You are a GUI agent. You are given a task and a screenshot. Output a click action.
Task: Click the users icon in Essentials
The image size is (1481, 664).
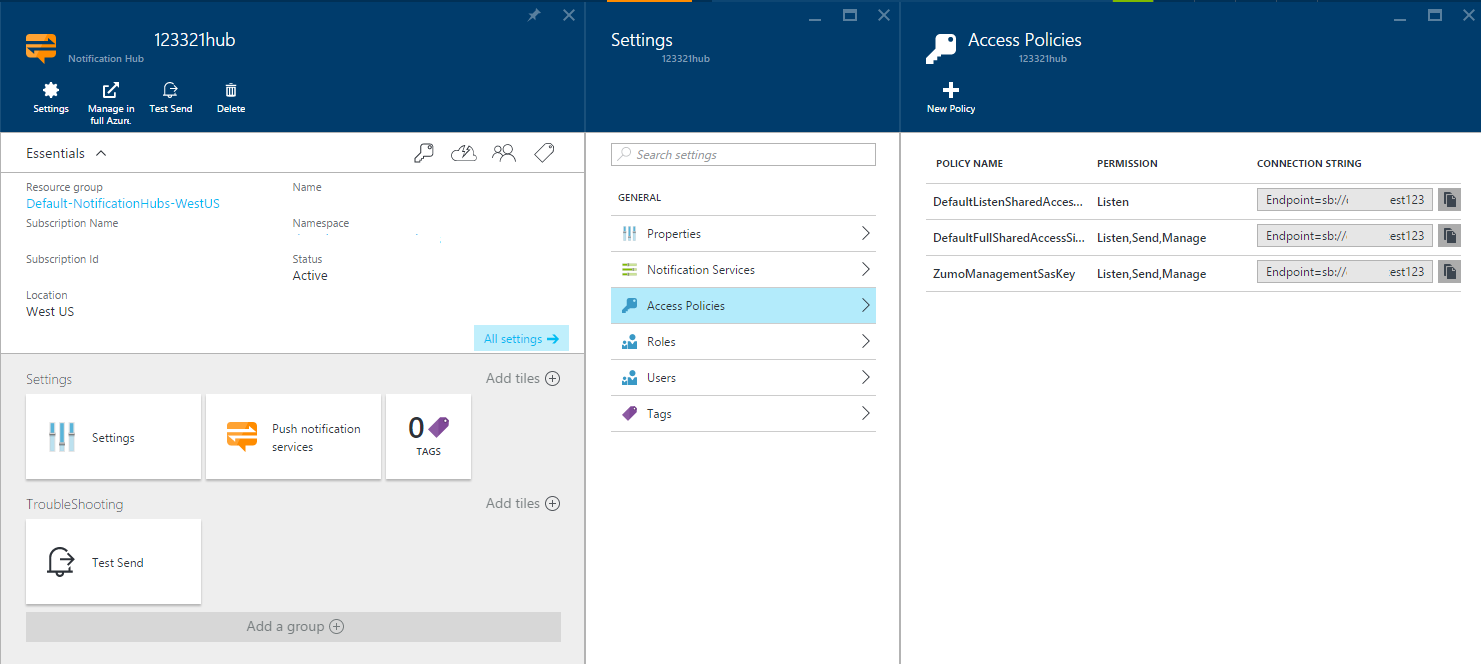pos(504,152)
